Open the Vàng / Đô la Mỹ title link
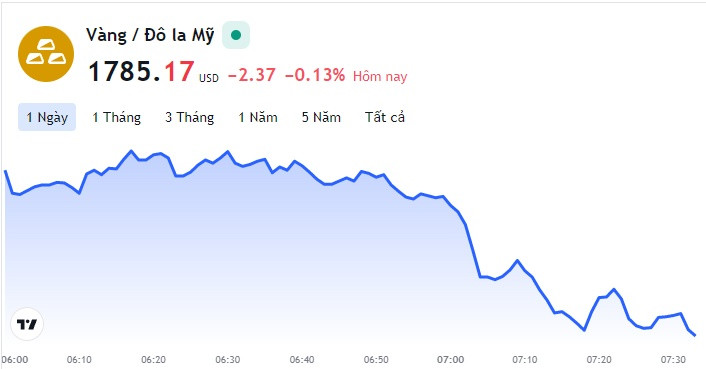706x369 pixels. (x=150, y=35)
